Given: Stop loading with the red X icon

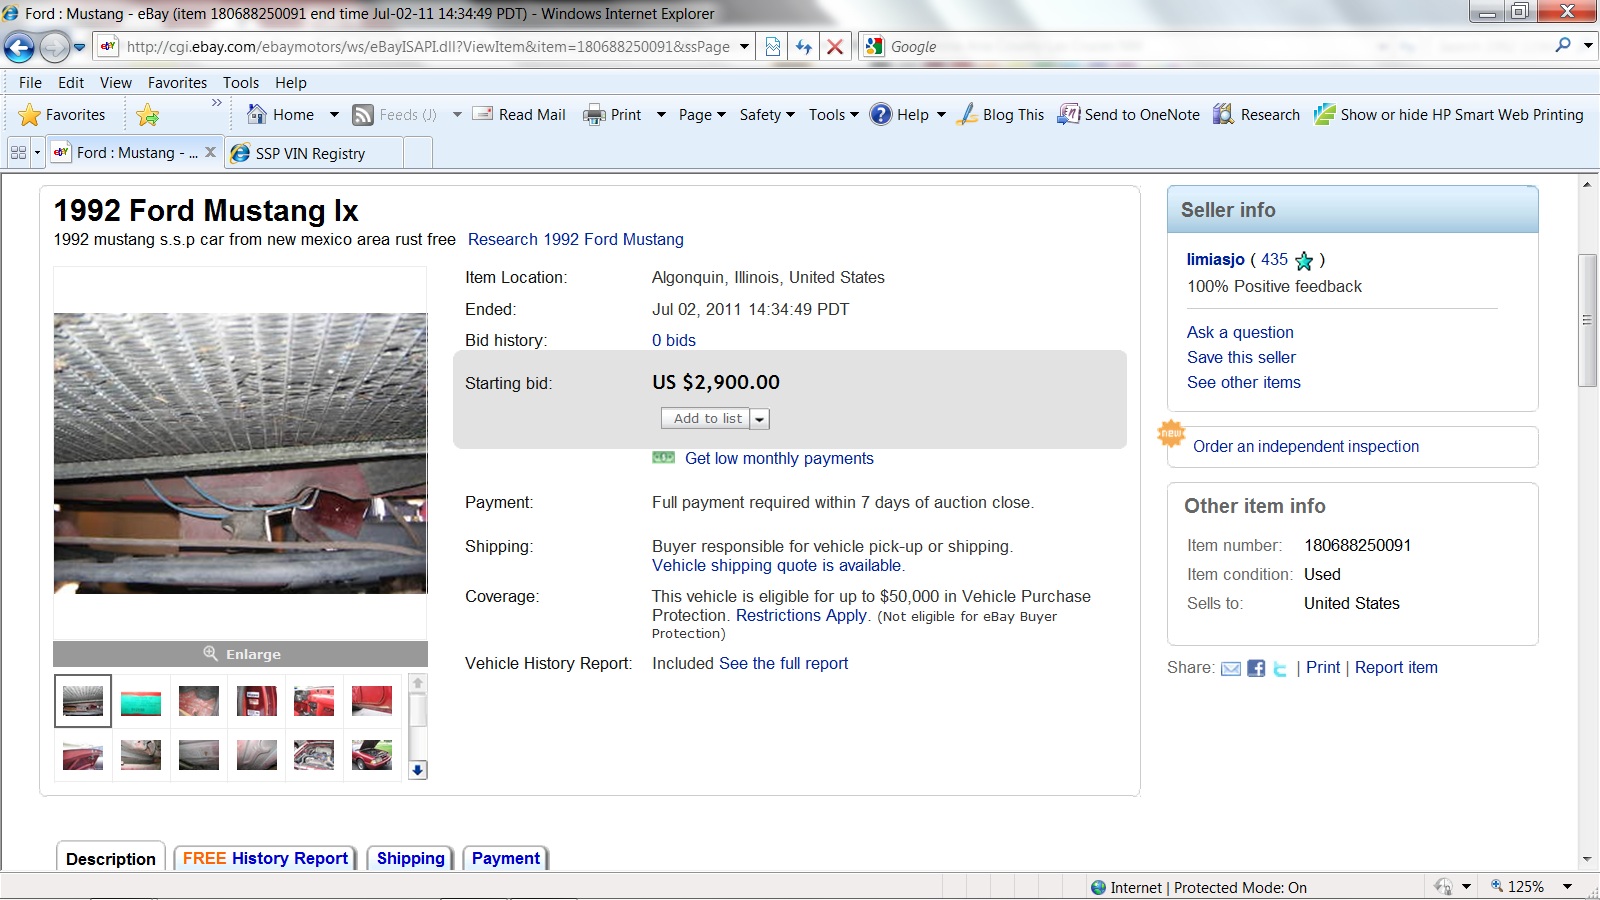Looking at the screenshot, I should [x=835, y=46].
